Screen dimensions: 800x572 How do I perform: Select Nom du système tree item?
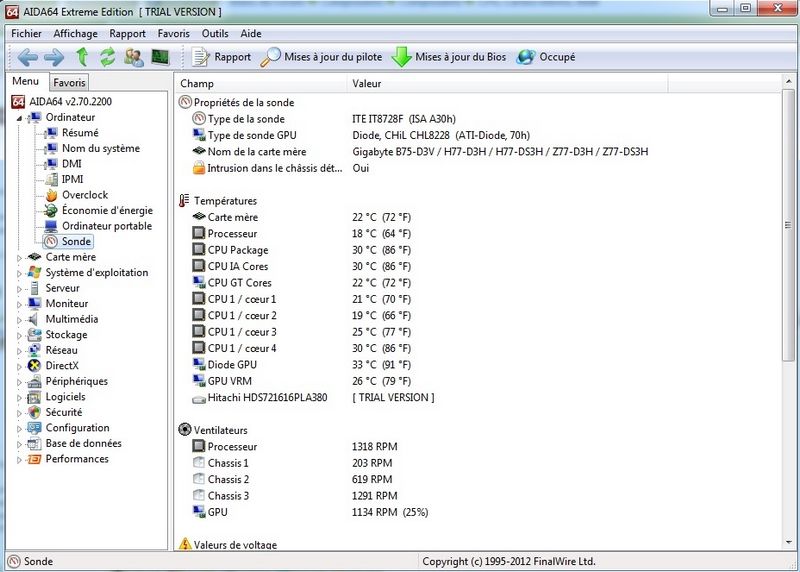coord(101,148)
